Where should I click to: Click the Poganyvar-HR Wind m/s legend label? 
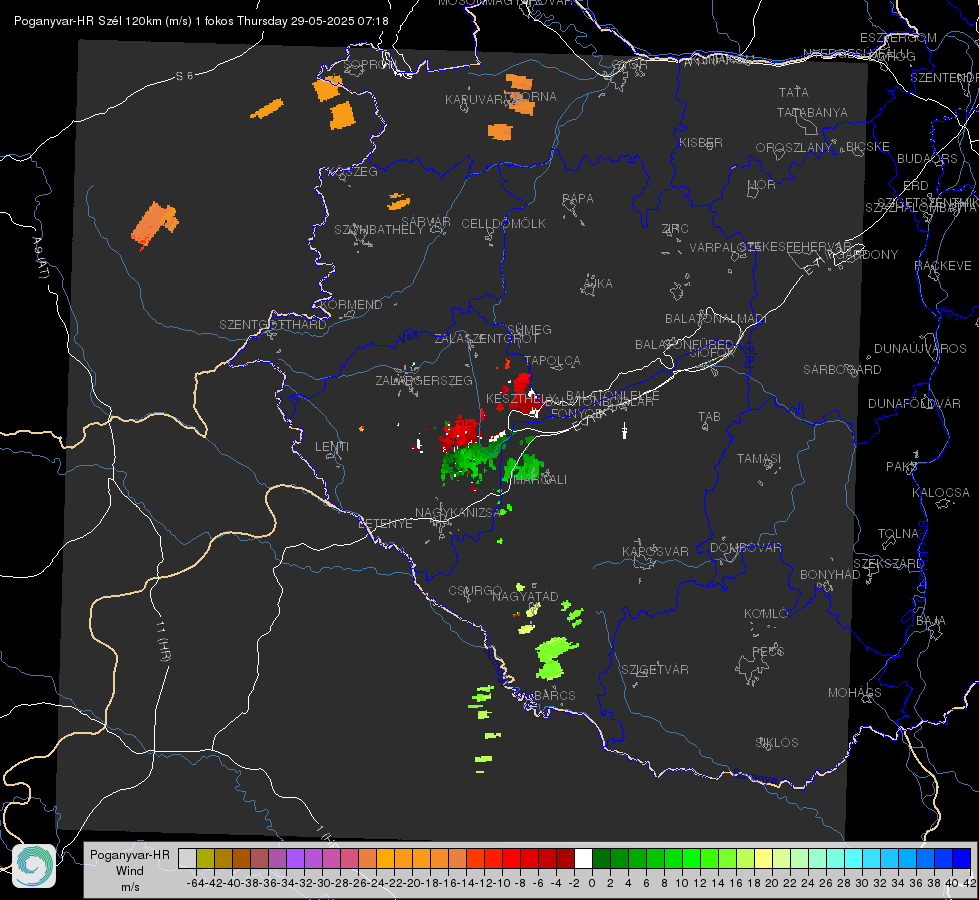point(130,871)
